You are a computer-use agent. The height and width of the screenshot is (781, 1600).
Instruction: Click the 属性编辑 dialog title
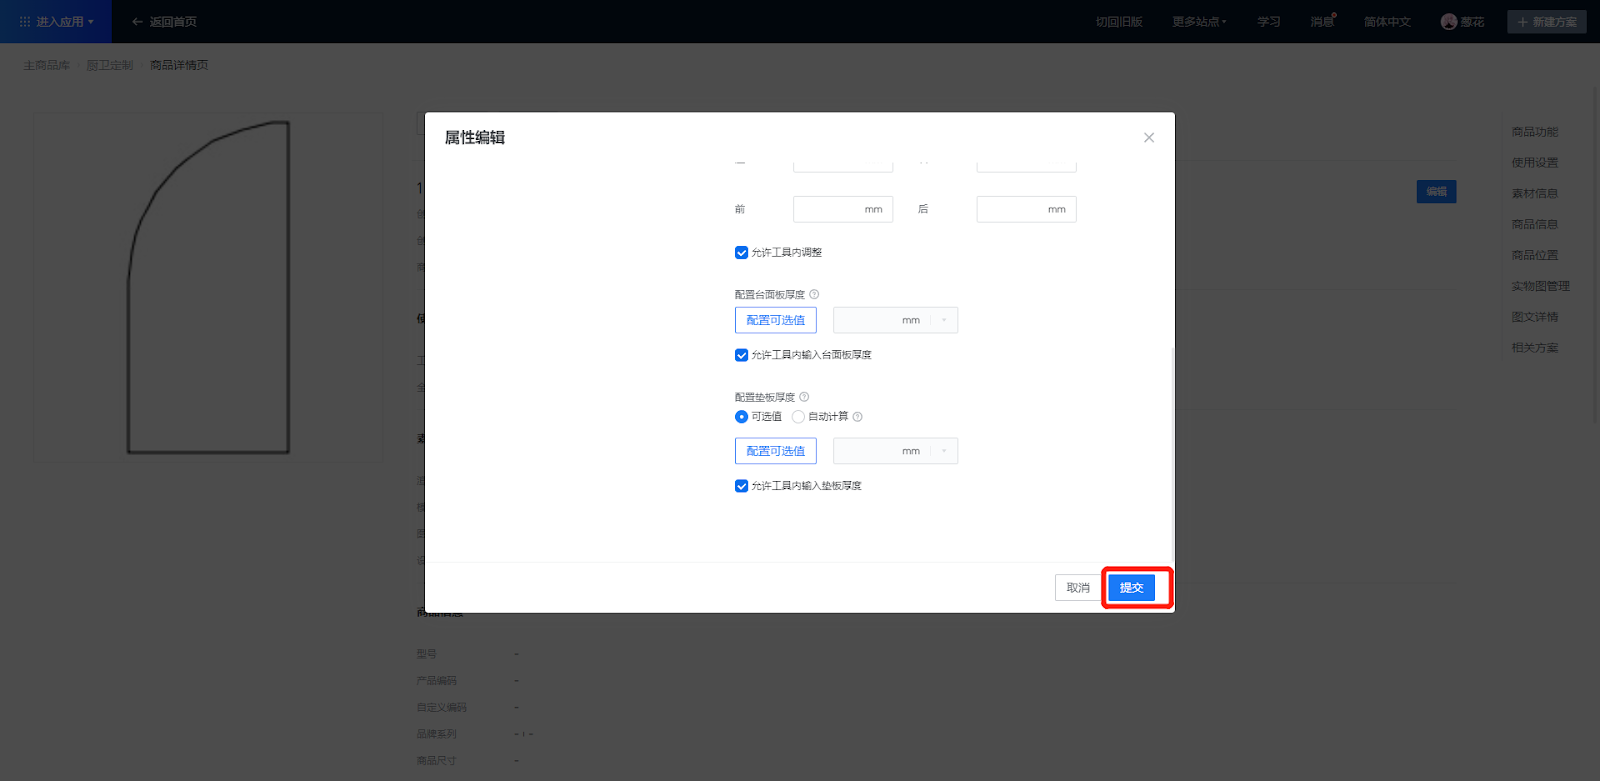(475, 138)
